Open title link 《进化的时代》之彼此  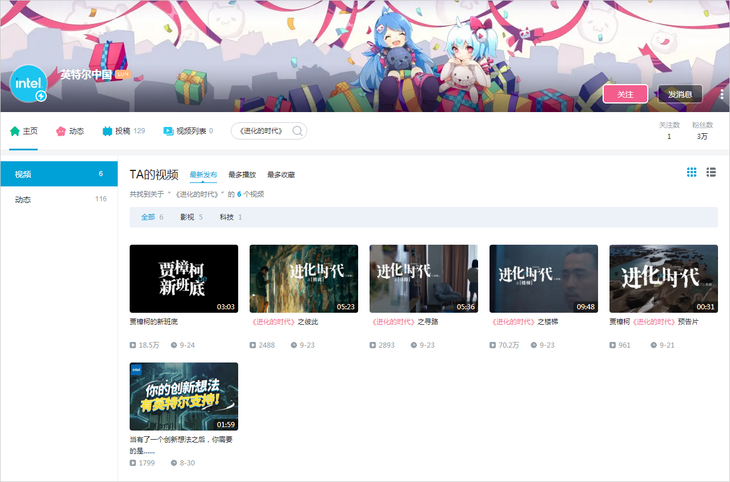(284, 322)
